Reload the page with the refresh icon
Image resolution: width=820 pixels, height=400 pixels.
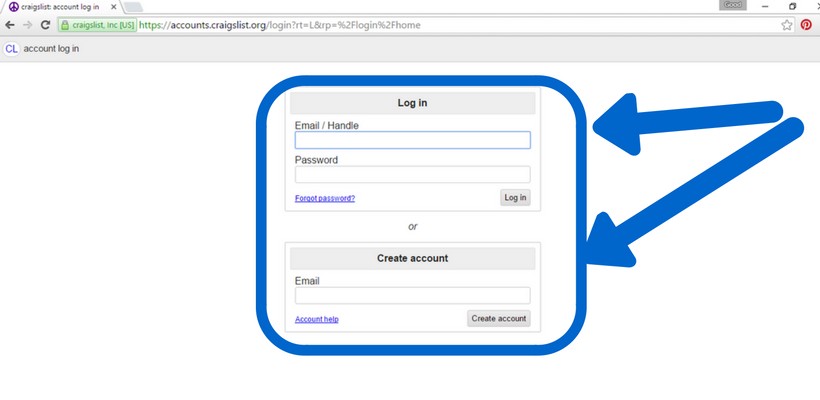click(x=45, y=25)
